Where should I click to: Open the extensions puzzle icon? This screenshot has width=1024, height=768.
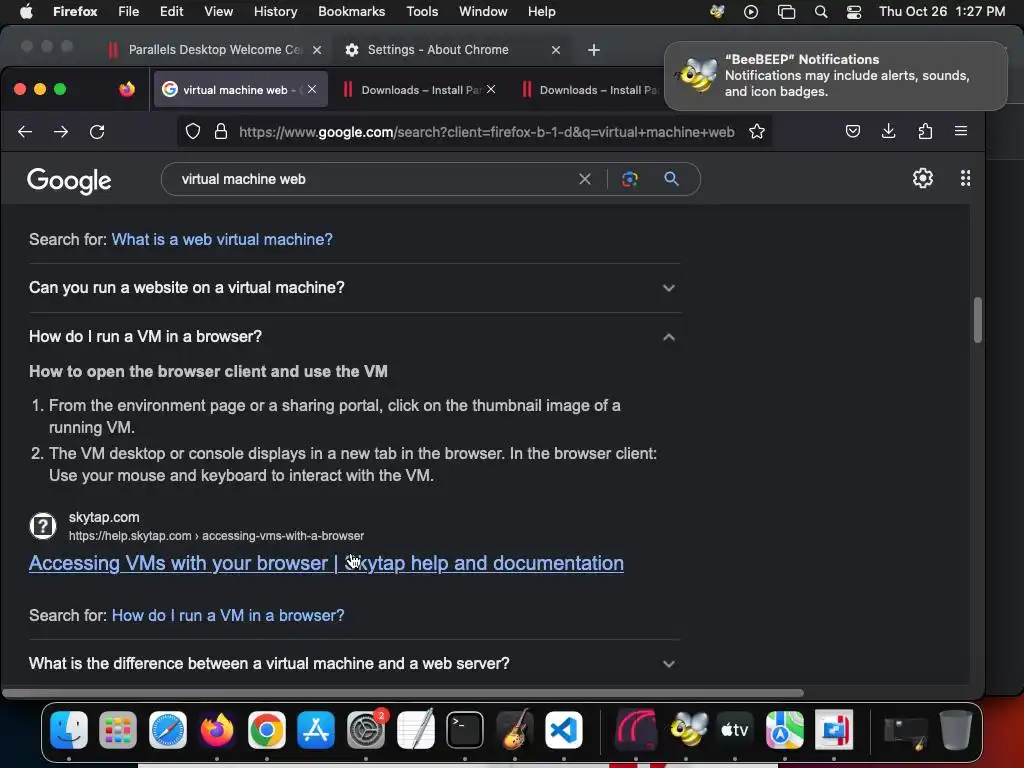click(925, 131)
